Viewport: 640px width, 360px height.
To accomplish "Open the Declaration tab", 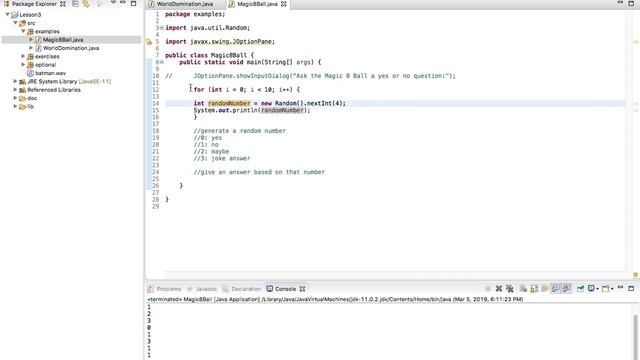I will point(242,289).
